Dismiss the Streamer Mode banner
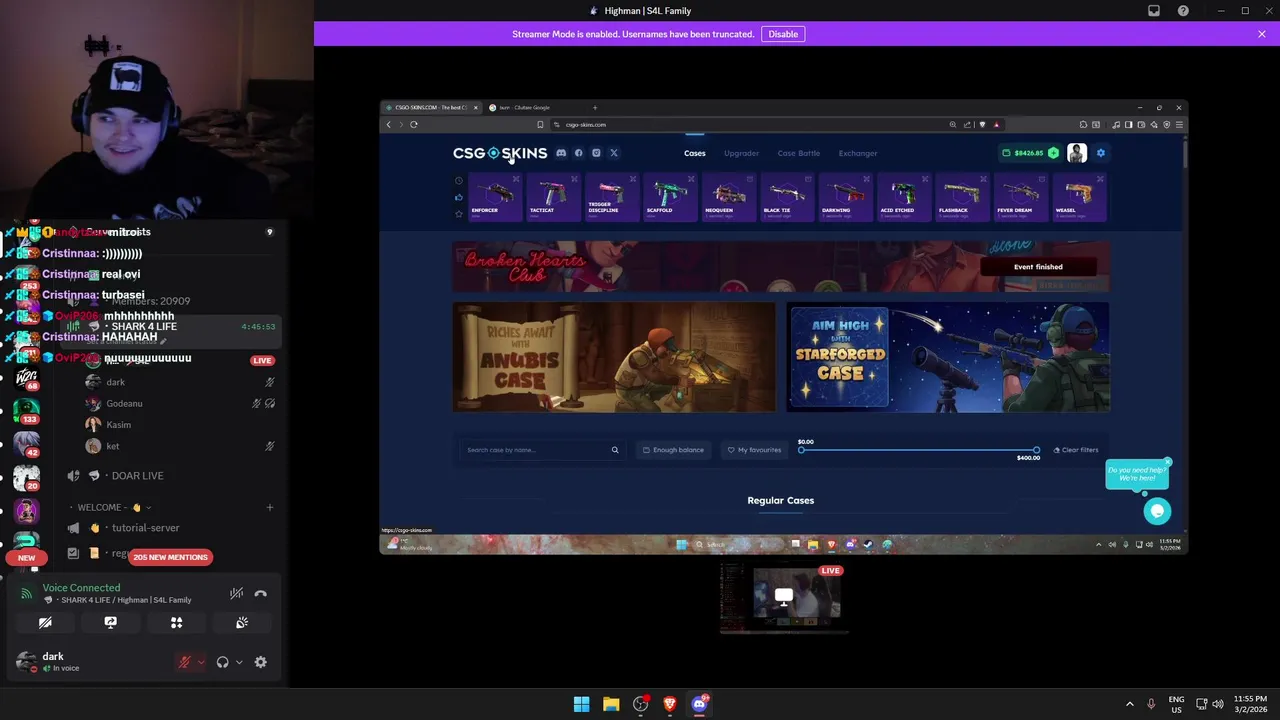 tap(1261, 34)
